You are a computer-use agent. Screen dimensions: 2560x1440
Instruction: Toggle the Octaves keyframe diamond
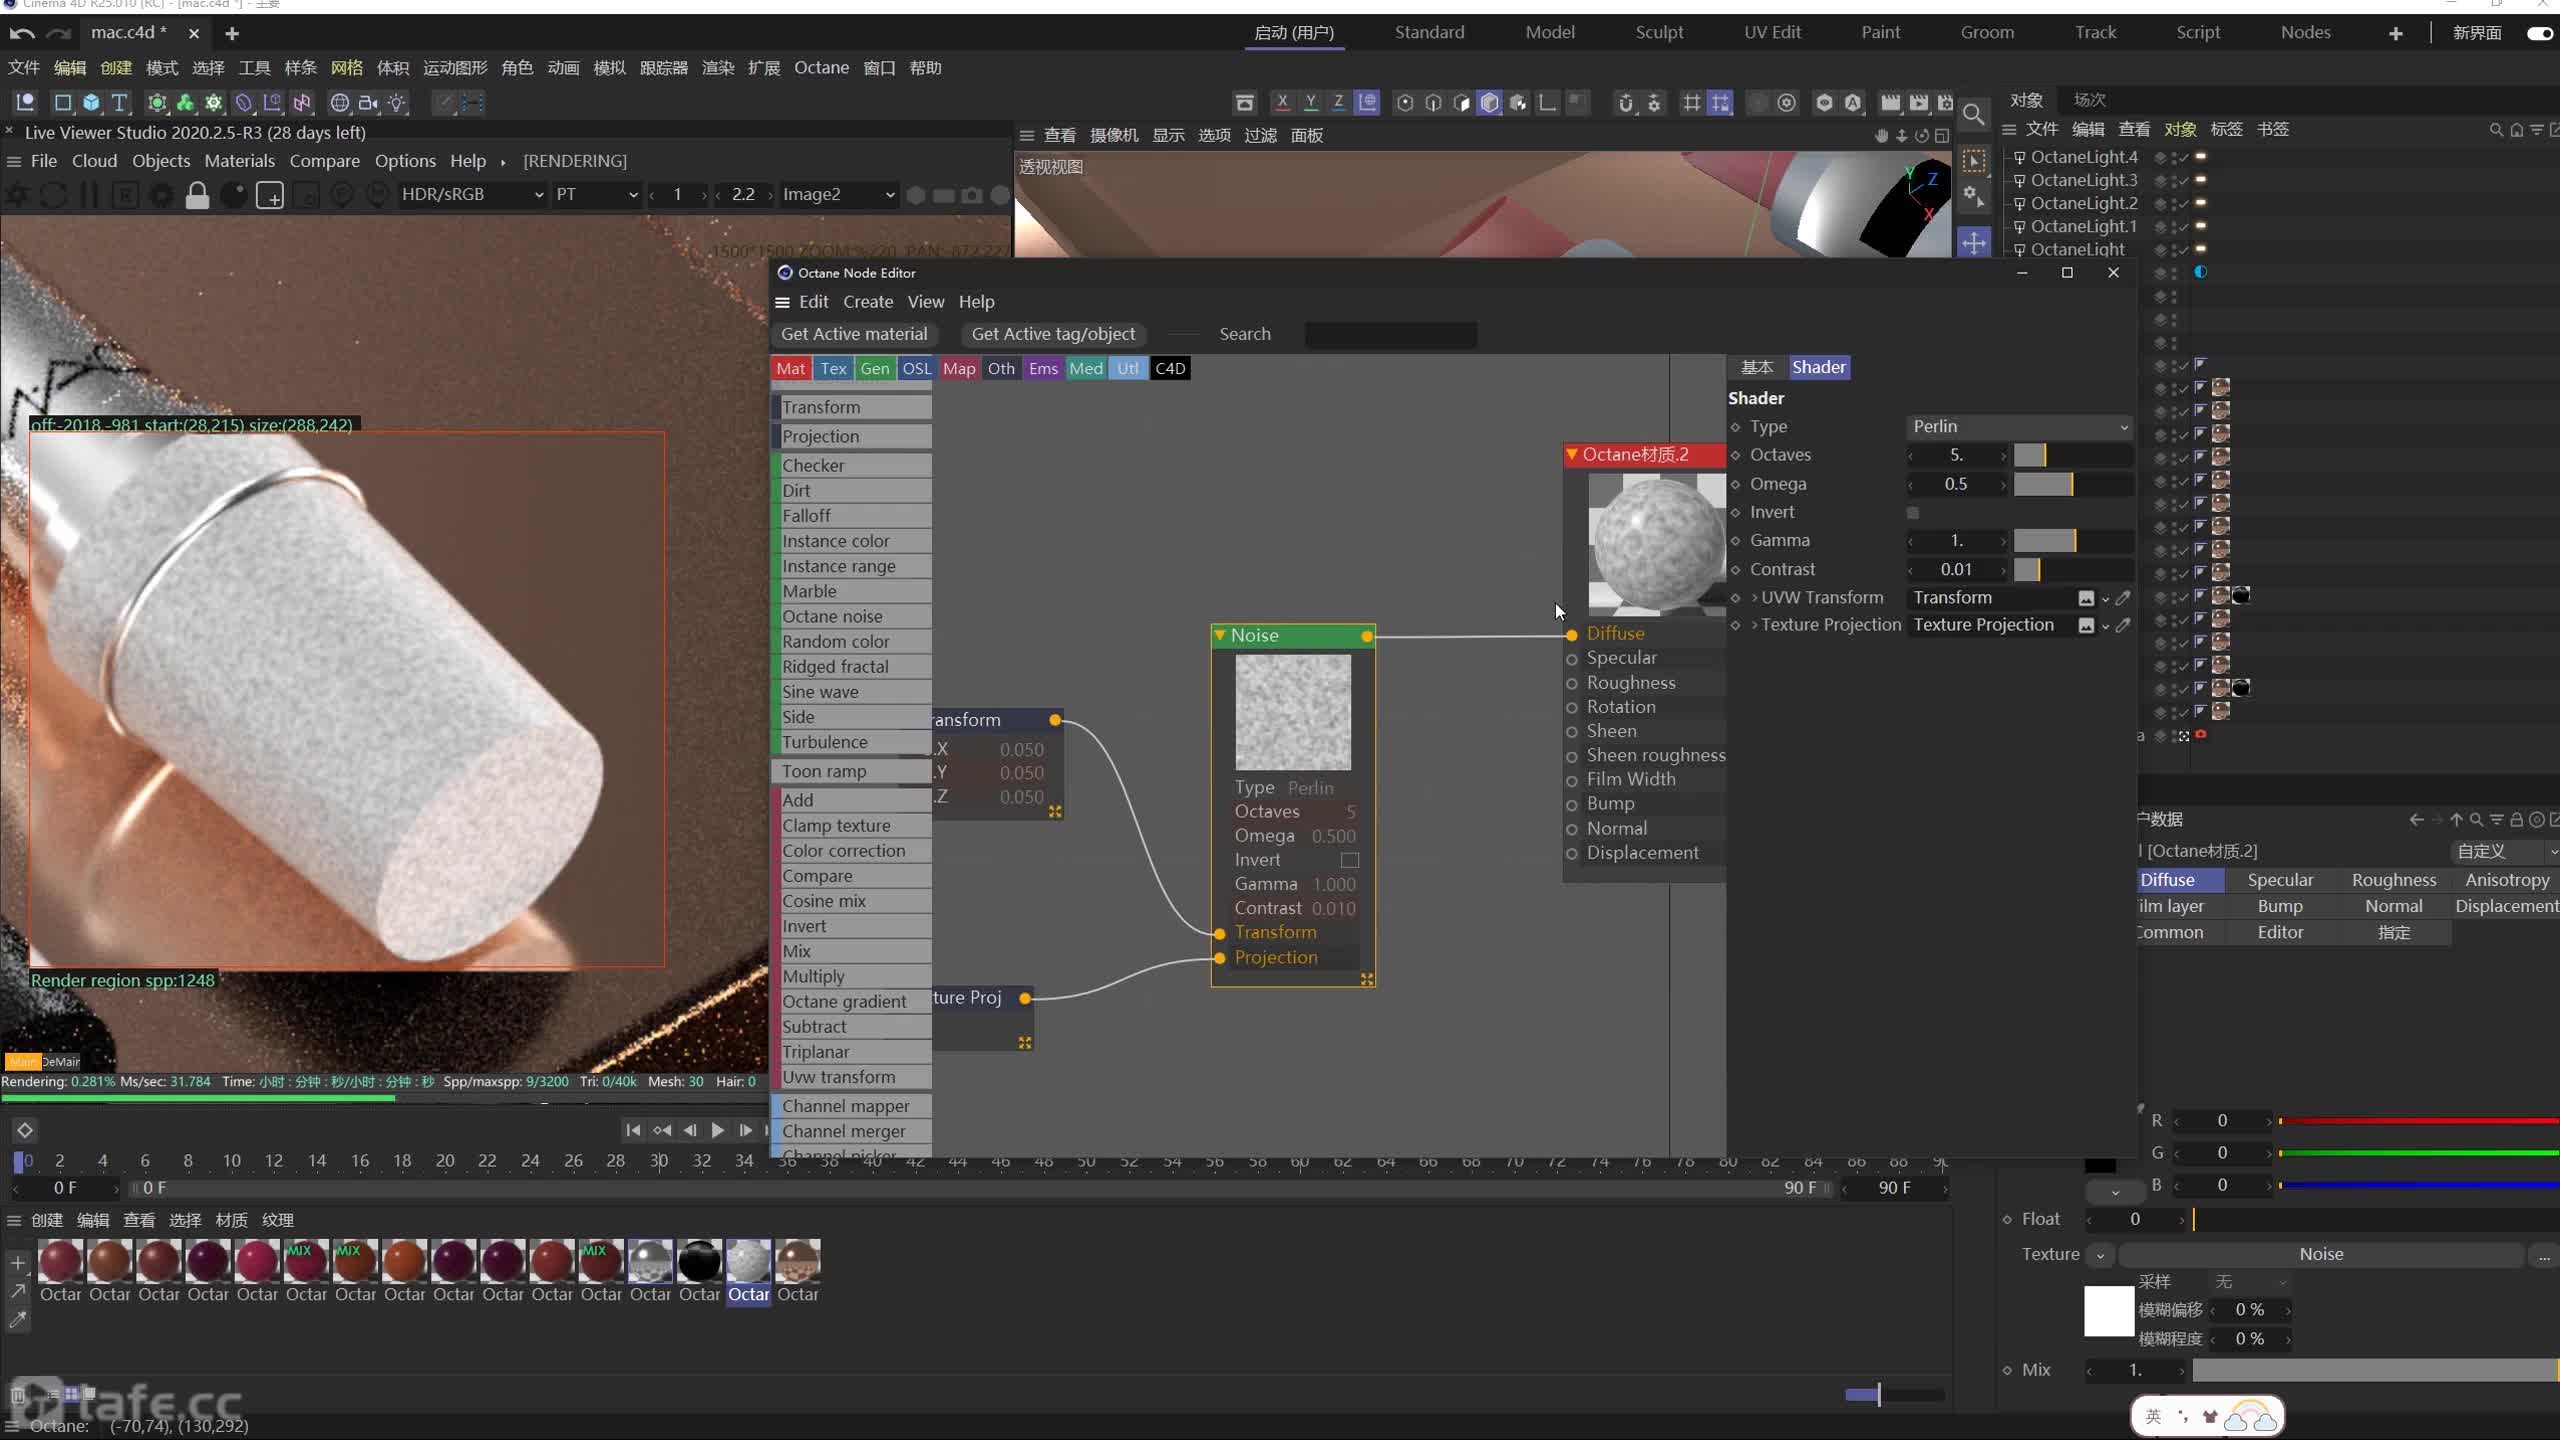coord(1736,456)
